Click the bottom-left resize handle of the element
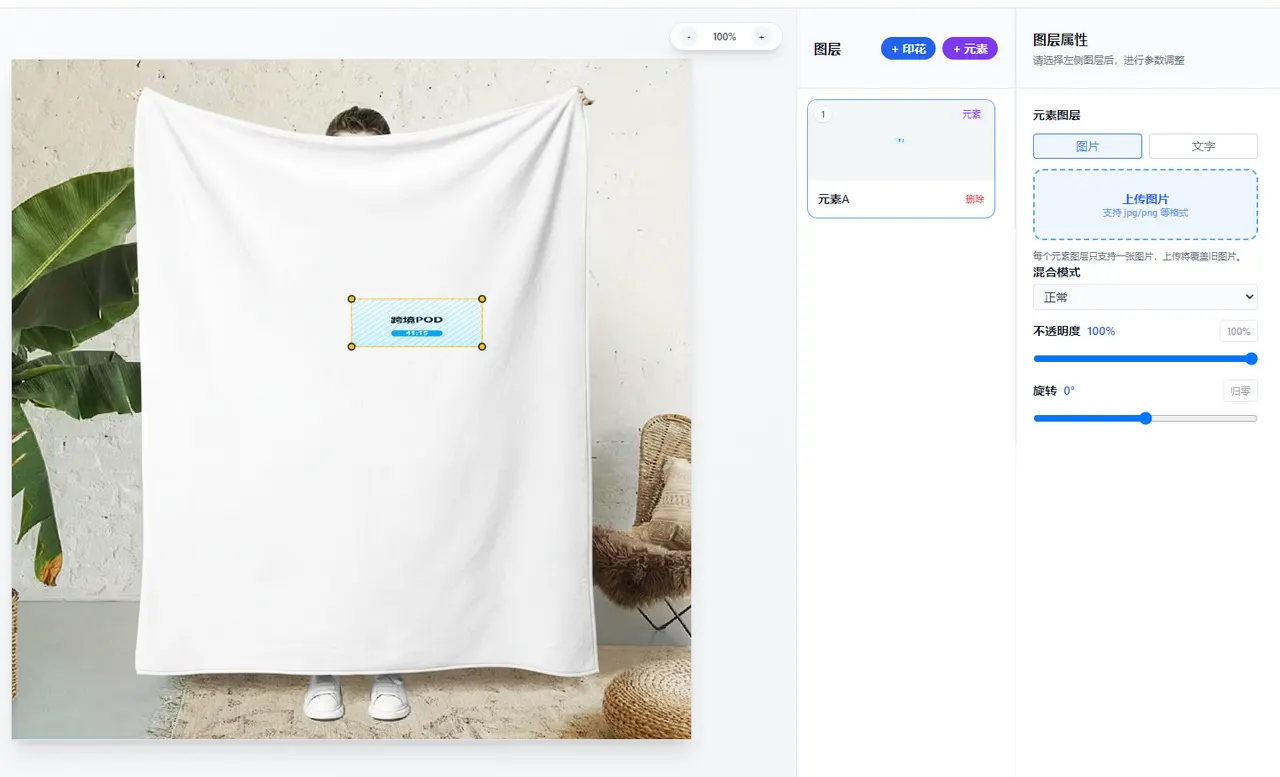Screen dimensions: 1280x777 point(351,346)
